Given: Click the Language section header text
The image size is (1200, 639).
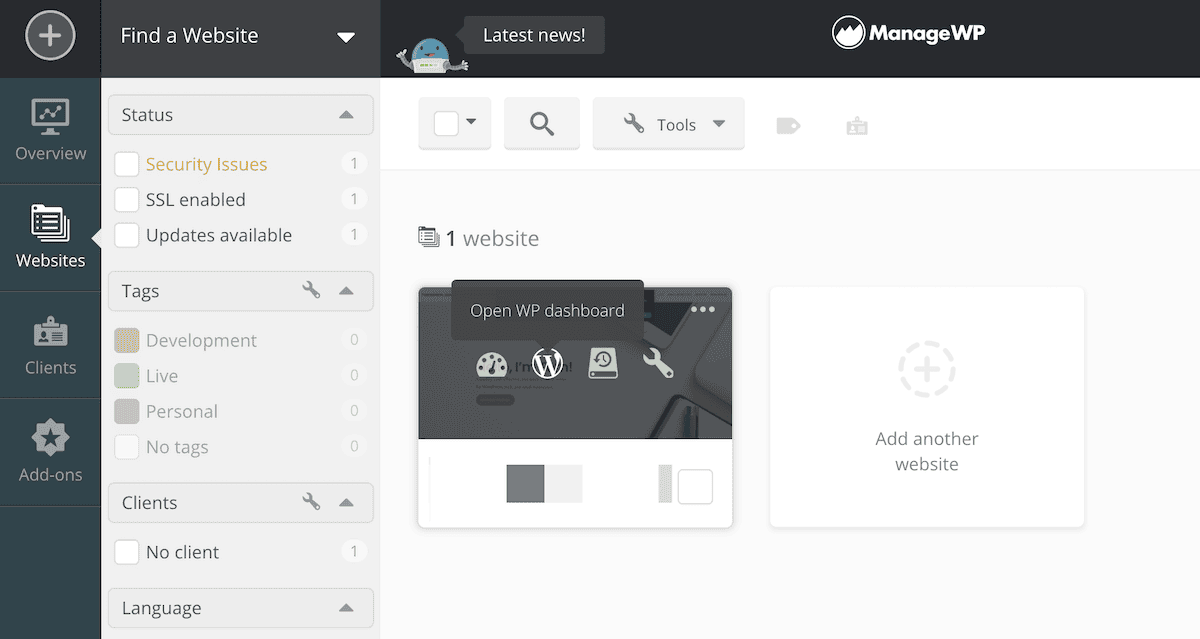Looking at the screenshot, I should point(161,608).
